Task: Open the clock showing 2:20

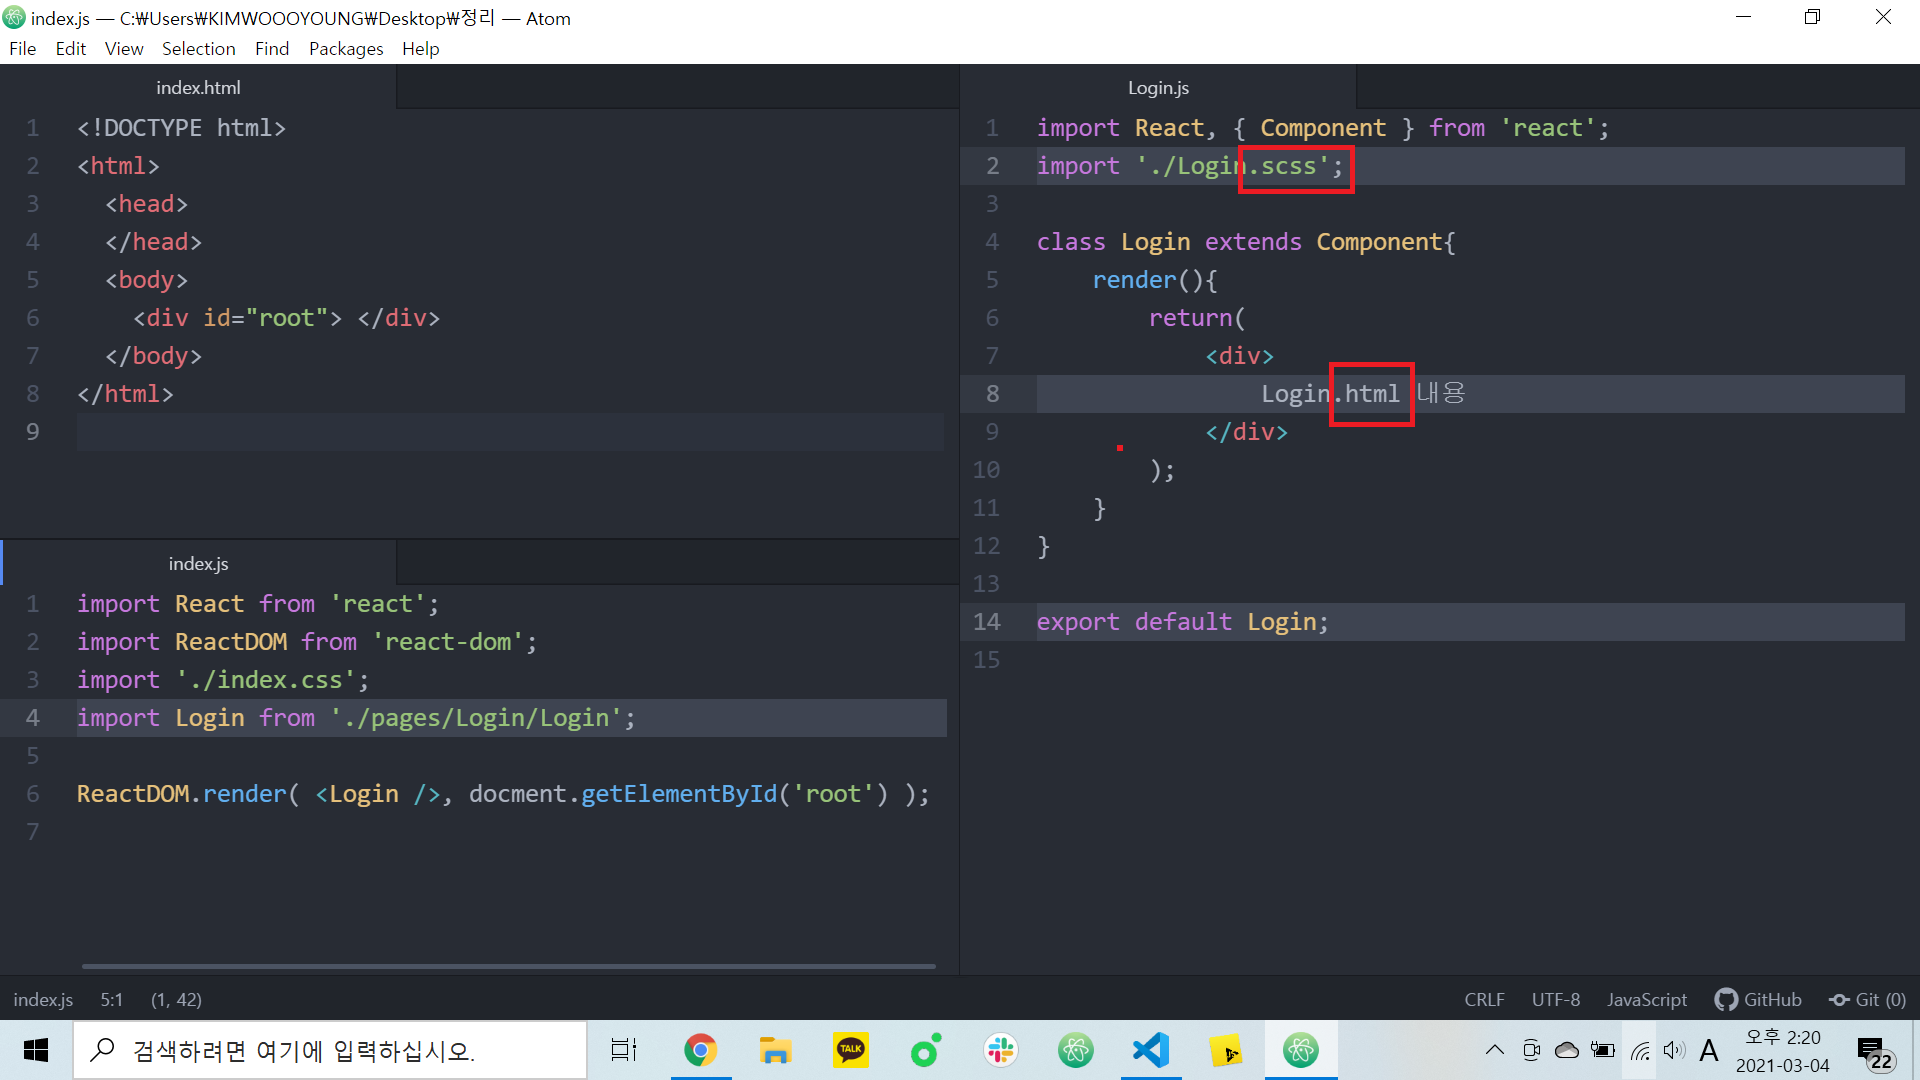Action: [x=1783, y=1050]
